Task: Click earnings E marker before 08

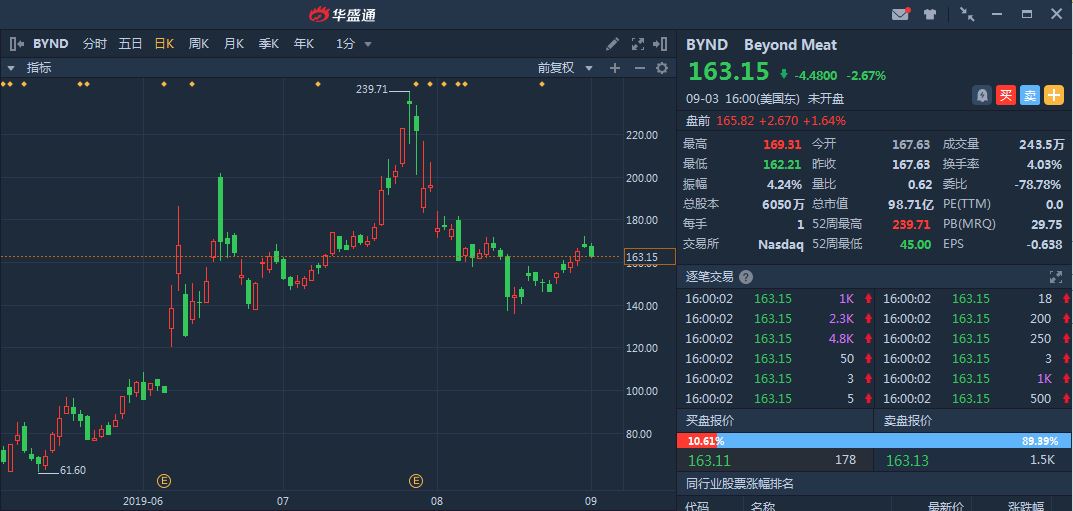Action: [x=415, y=480]
